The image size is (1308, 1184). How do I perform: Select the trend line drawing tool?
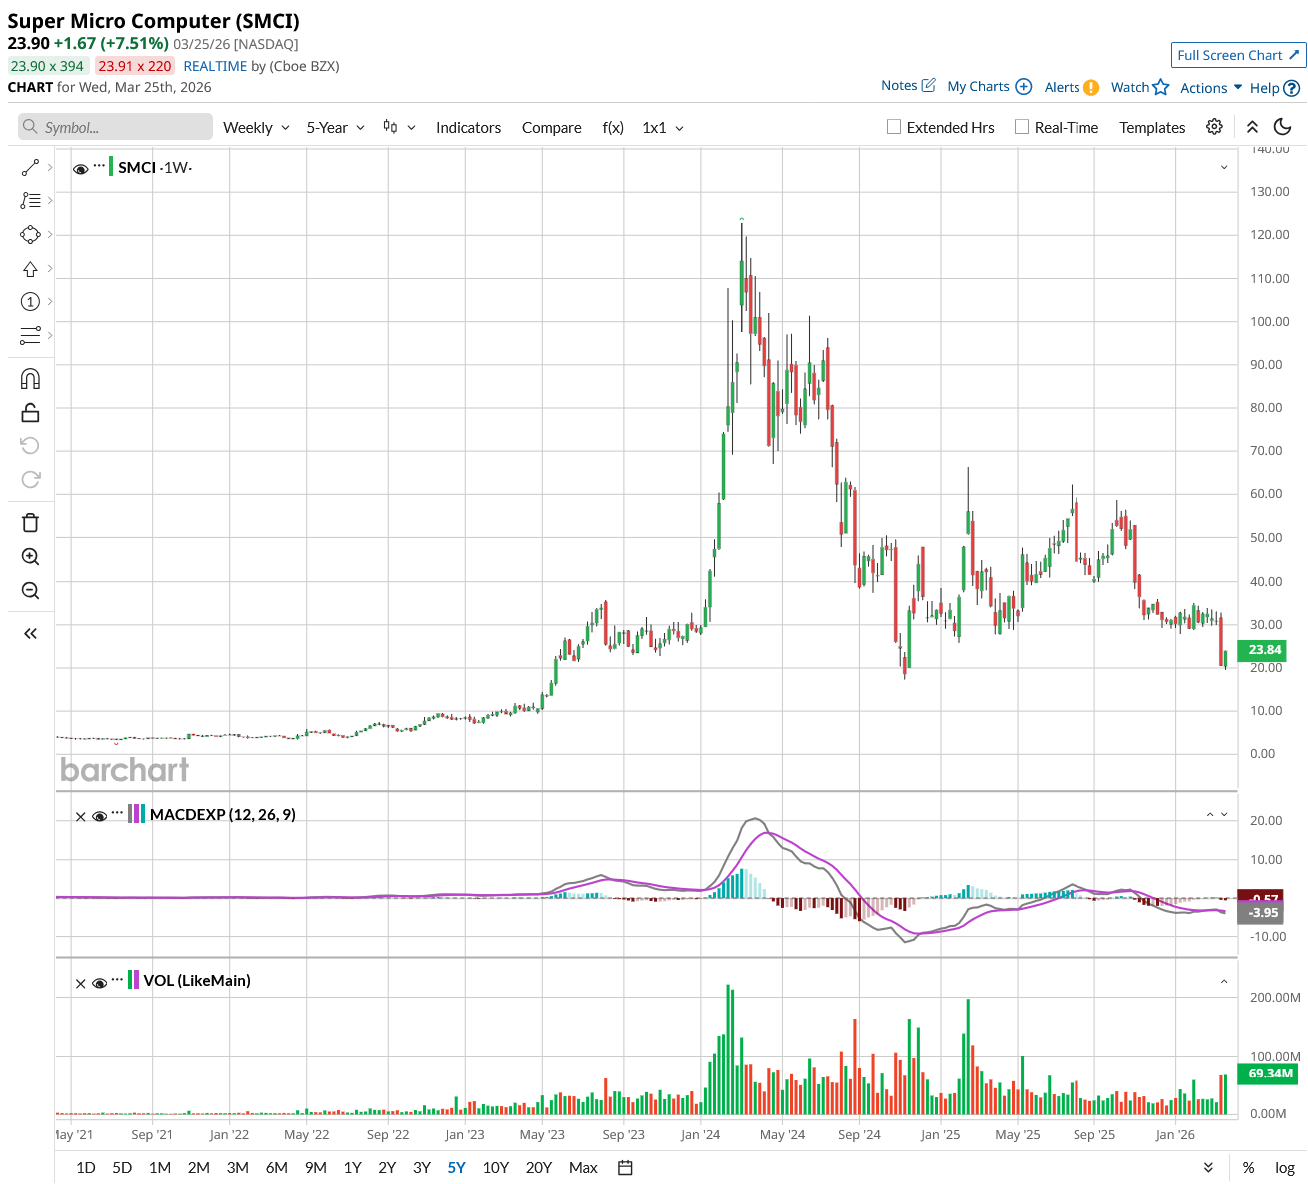point(30,167)
